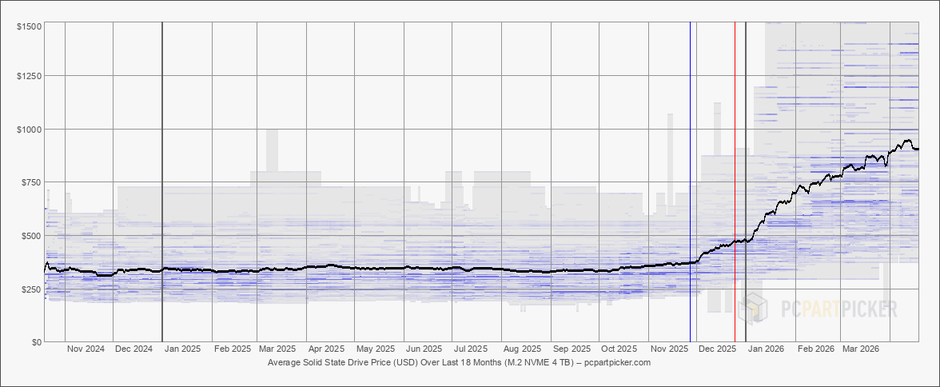Click the Jan 2026 axis label

(766, 349)
